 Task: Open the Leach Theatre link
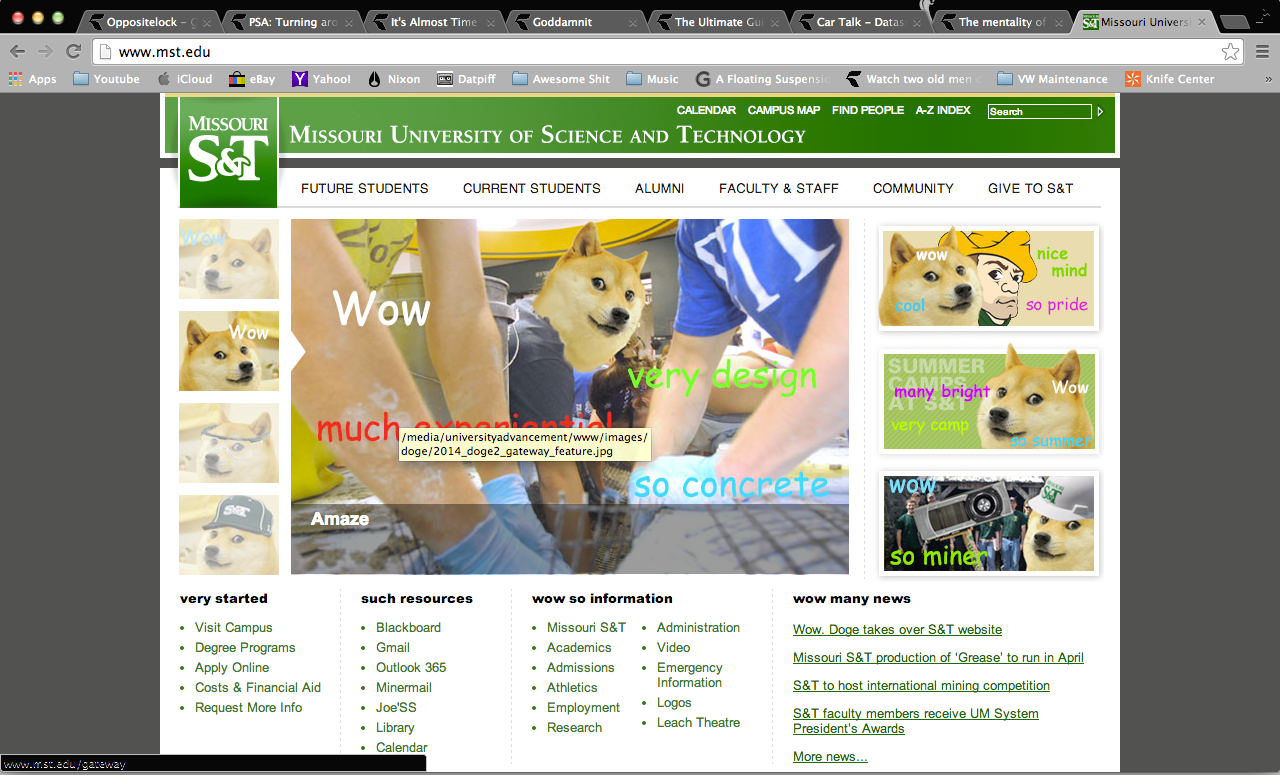[699, 723]
